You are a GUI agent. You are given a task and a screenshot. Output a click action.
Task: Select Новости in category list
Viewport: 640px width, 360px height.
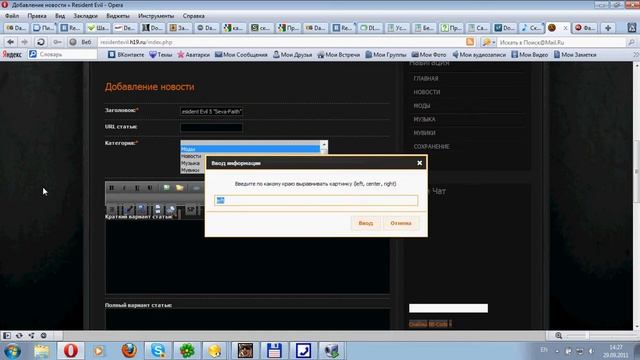[192, 156]
